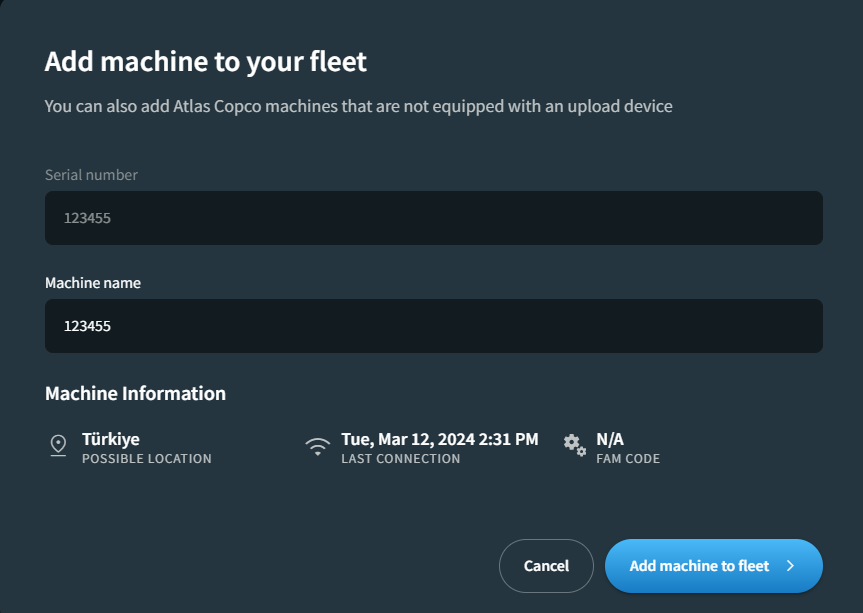Image resolution: width=863 pixels, height=613 pixels.
Task: Click the Serial number label
Action: click(91, 175)
